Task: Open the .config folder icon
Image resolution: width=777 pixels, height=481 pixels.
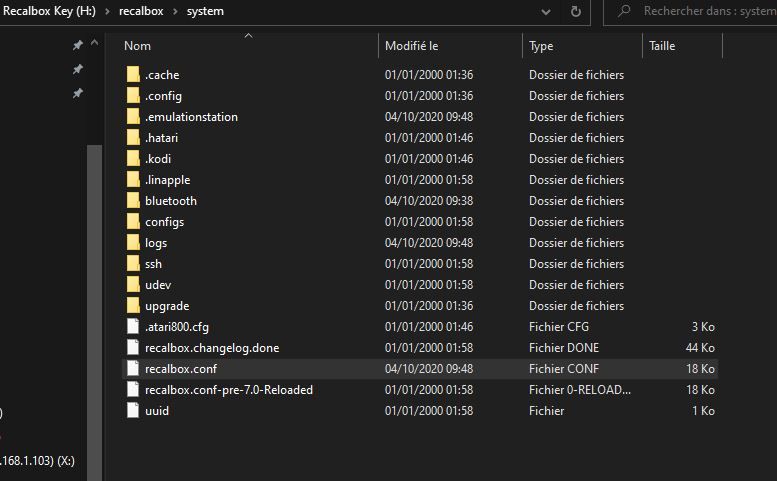Action: pos(133,96)
